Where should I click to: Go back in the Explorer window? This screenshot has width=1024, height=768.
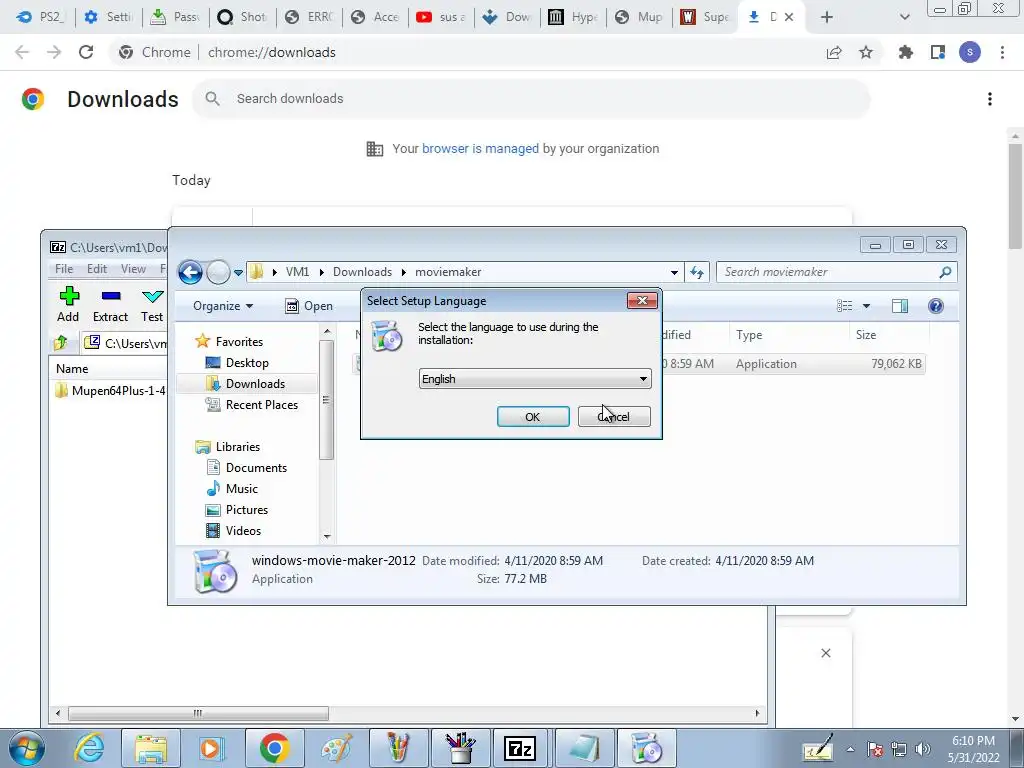pyautogui.click(x=190, y=272)
